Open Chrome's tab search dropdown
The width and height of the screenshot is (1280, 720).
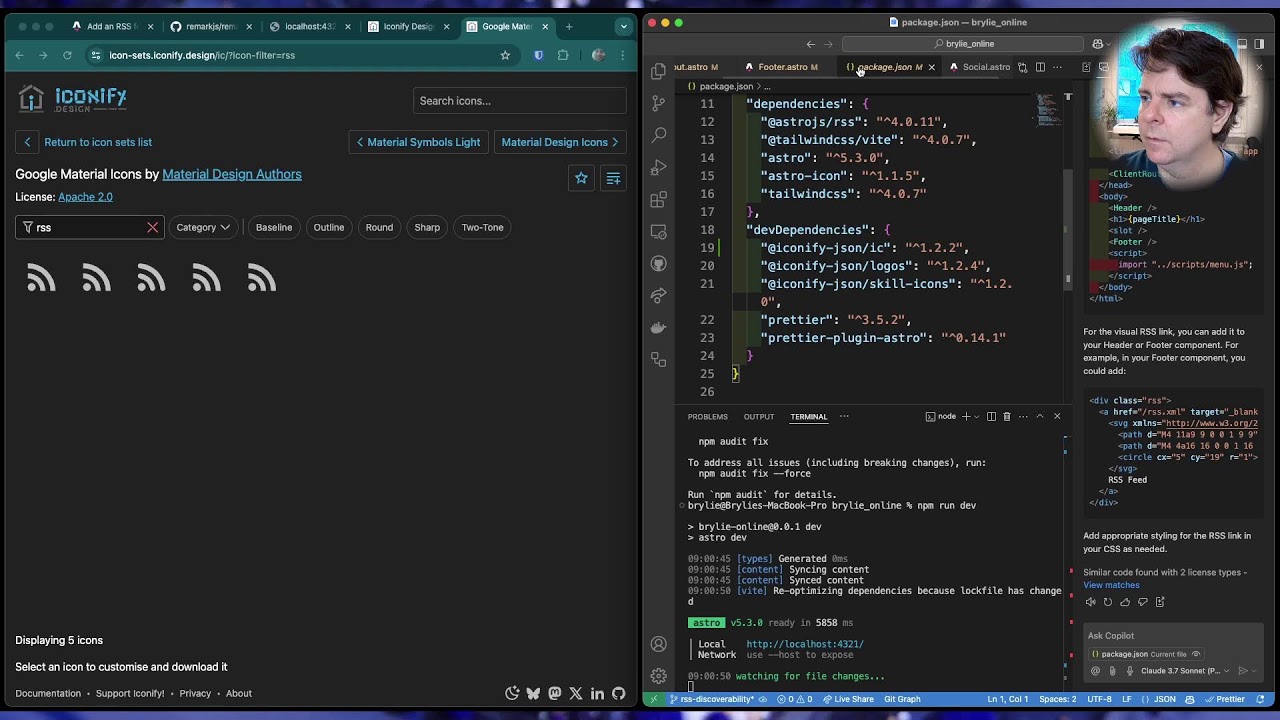[x=623, y=27]
